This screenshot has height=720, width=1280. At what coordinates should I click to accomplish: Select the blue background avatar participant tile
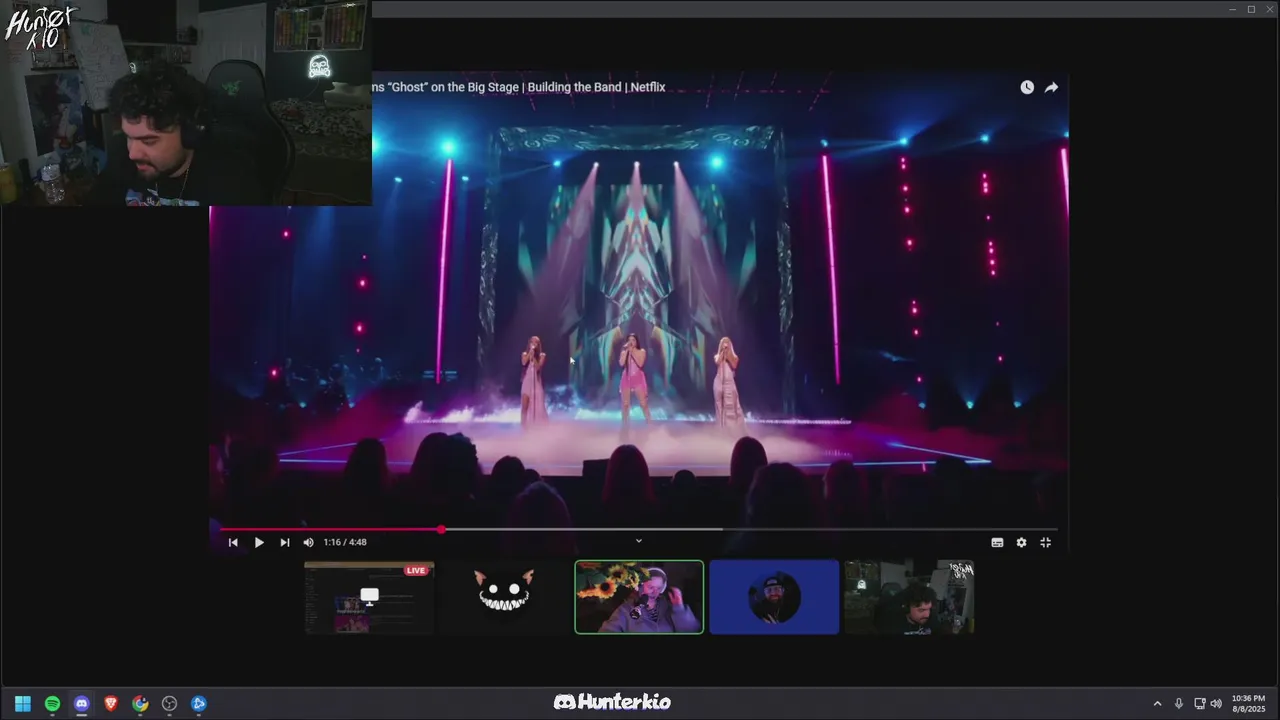tap(774, 597)
